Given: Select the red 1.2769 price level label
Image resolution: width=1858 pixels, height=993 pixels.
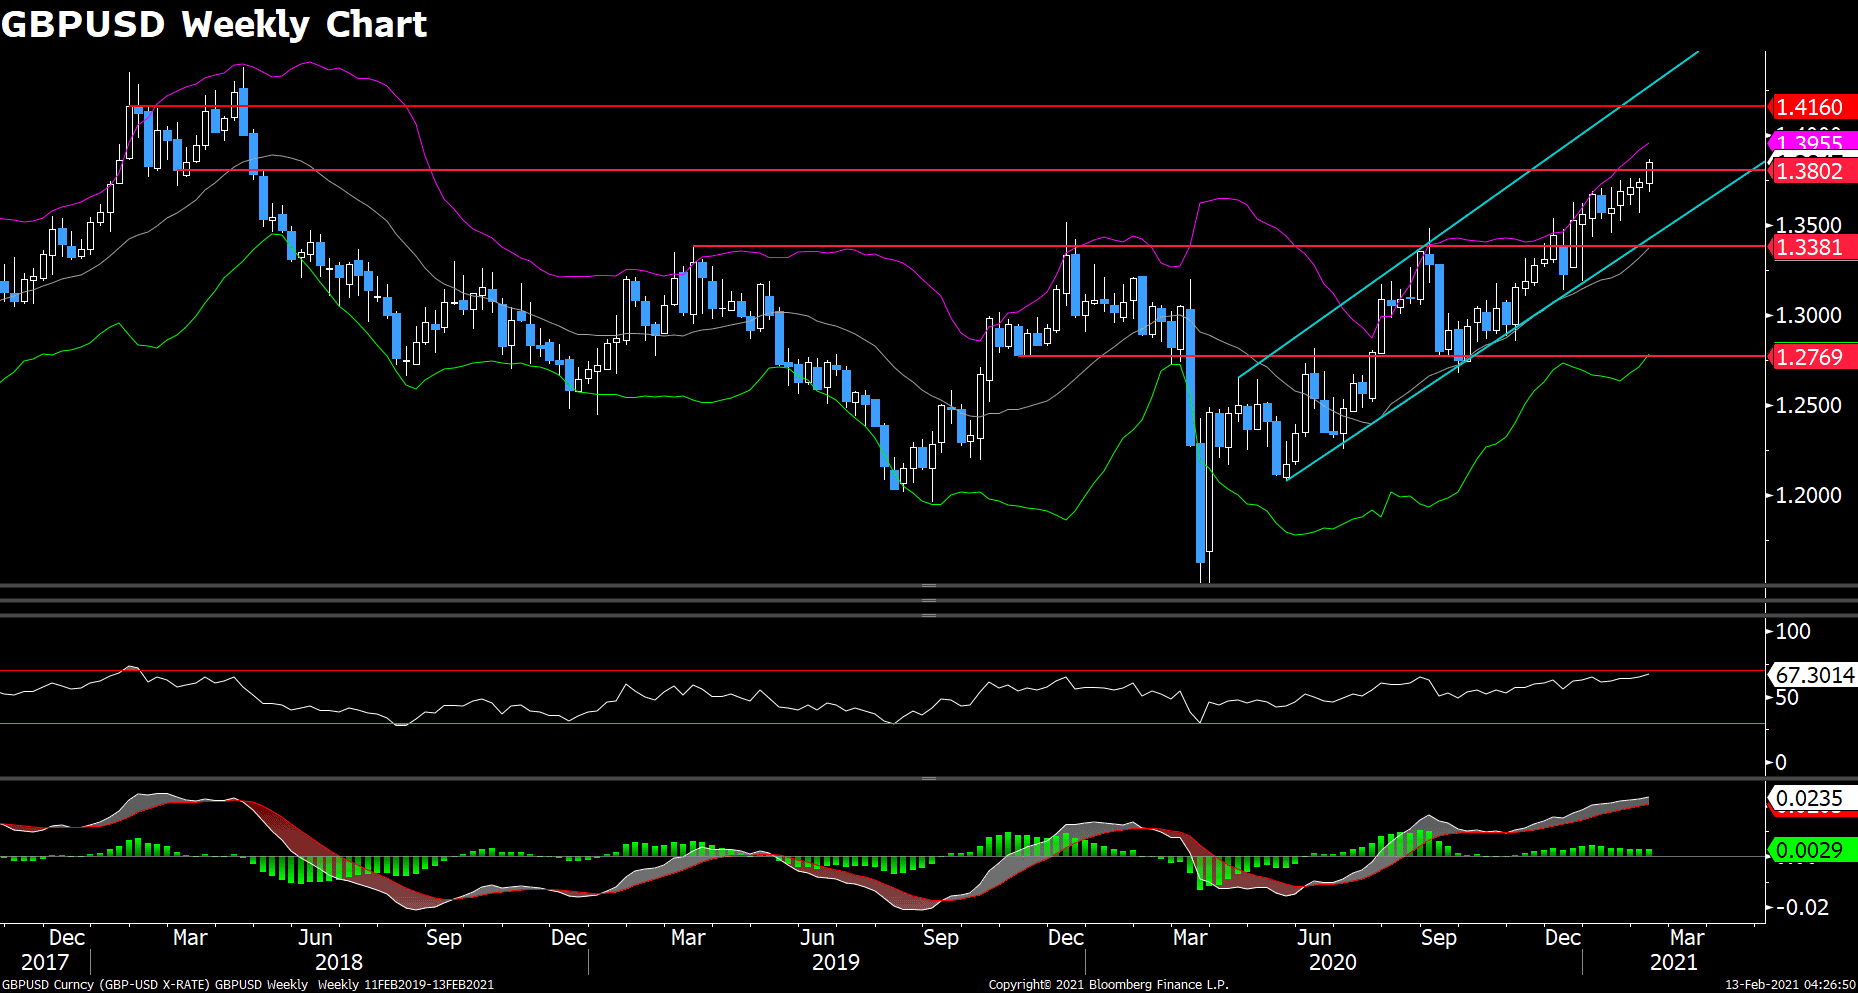Looking at the screenshot, I should pos(1812,357).
